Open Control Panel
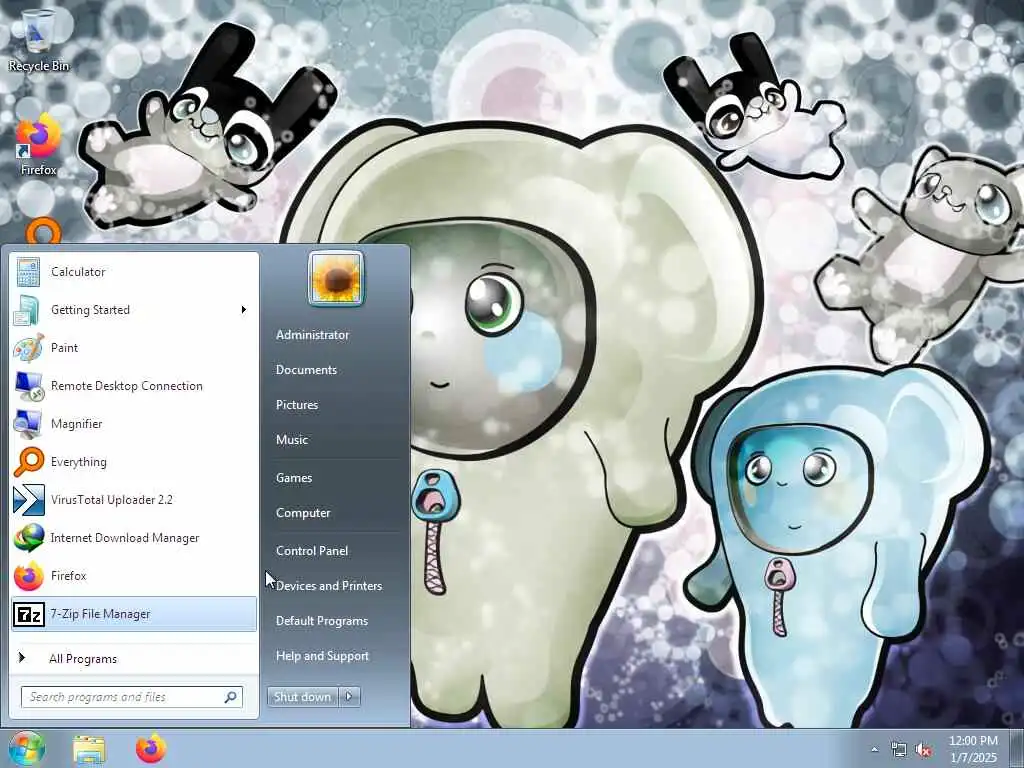 [312, 551]
